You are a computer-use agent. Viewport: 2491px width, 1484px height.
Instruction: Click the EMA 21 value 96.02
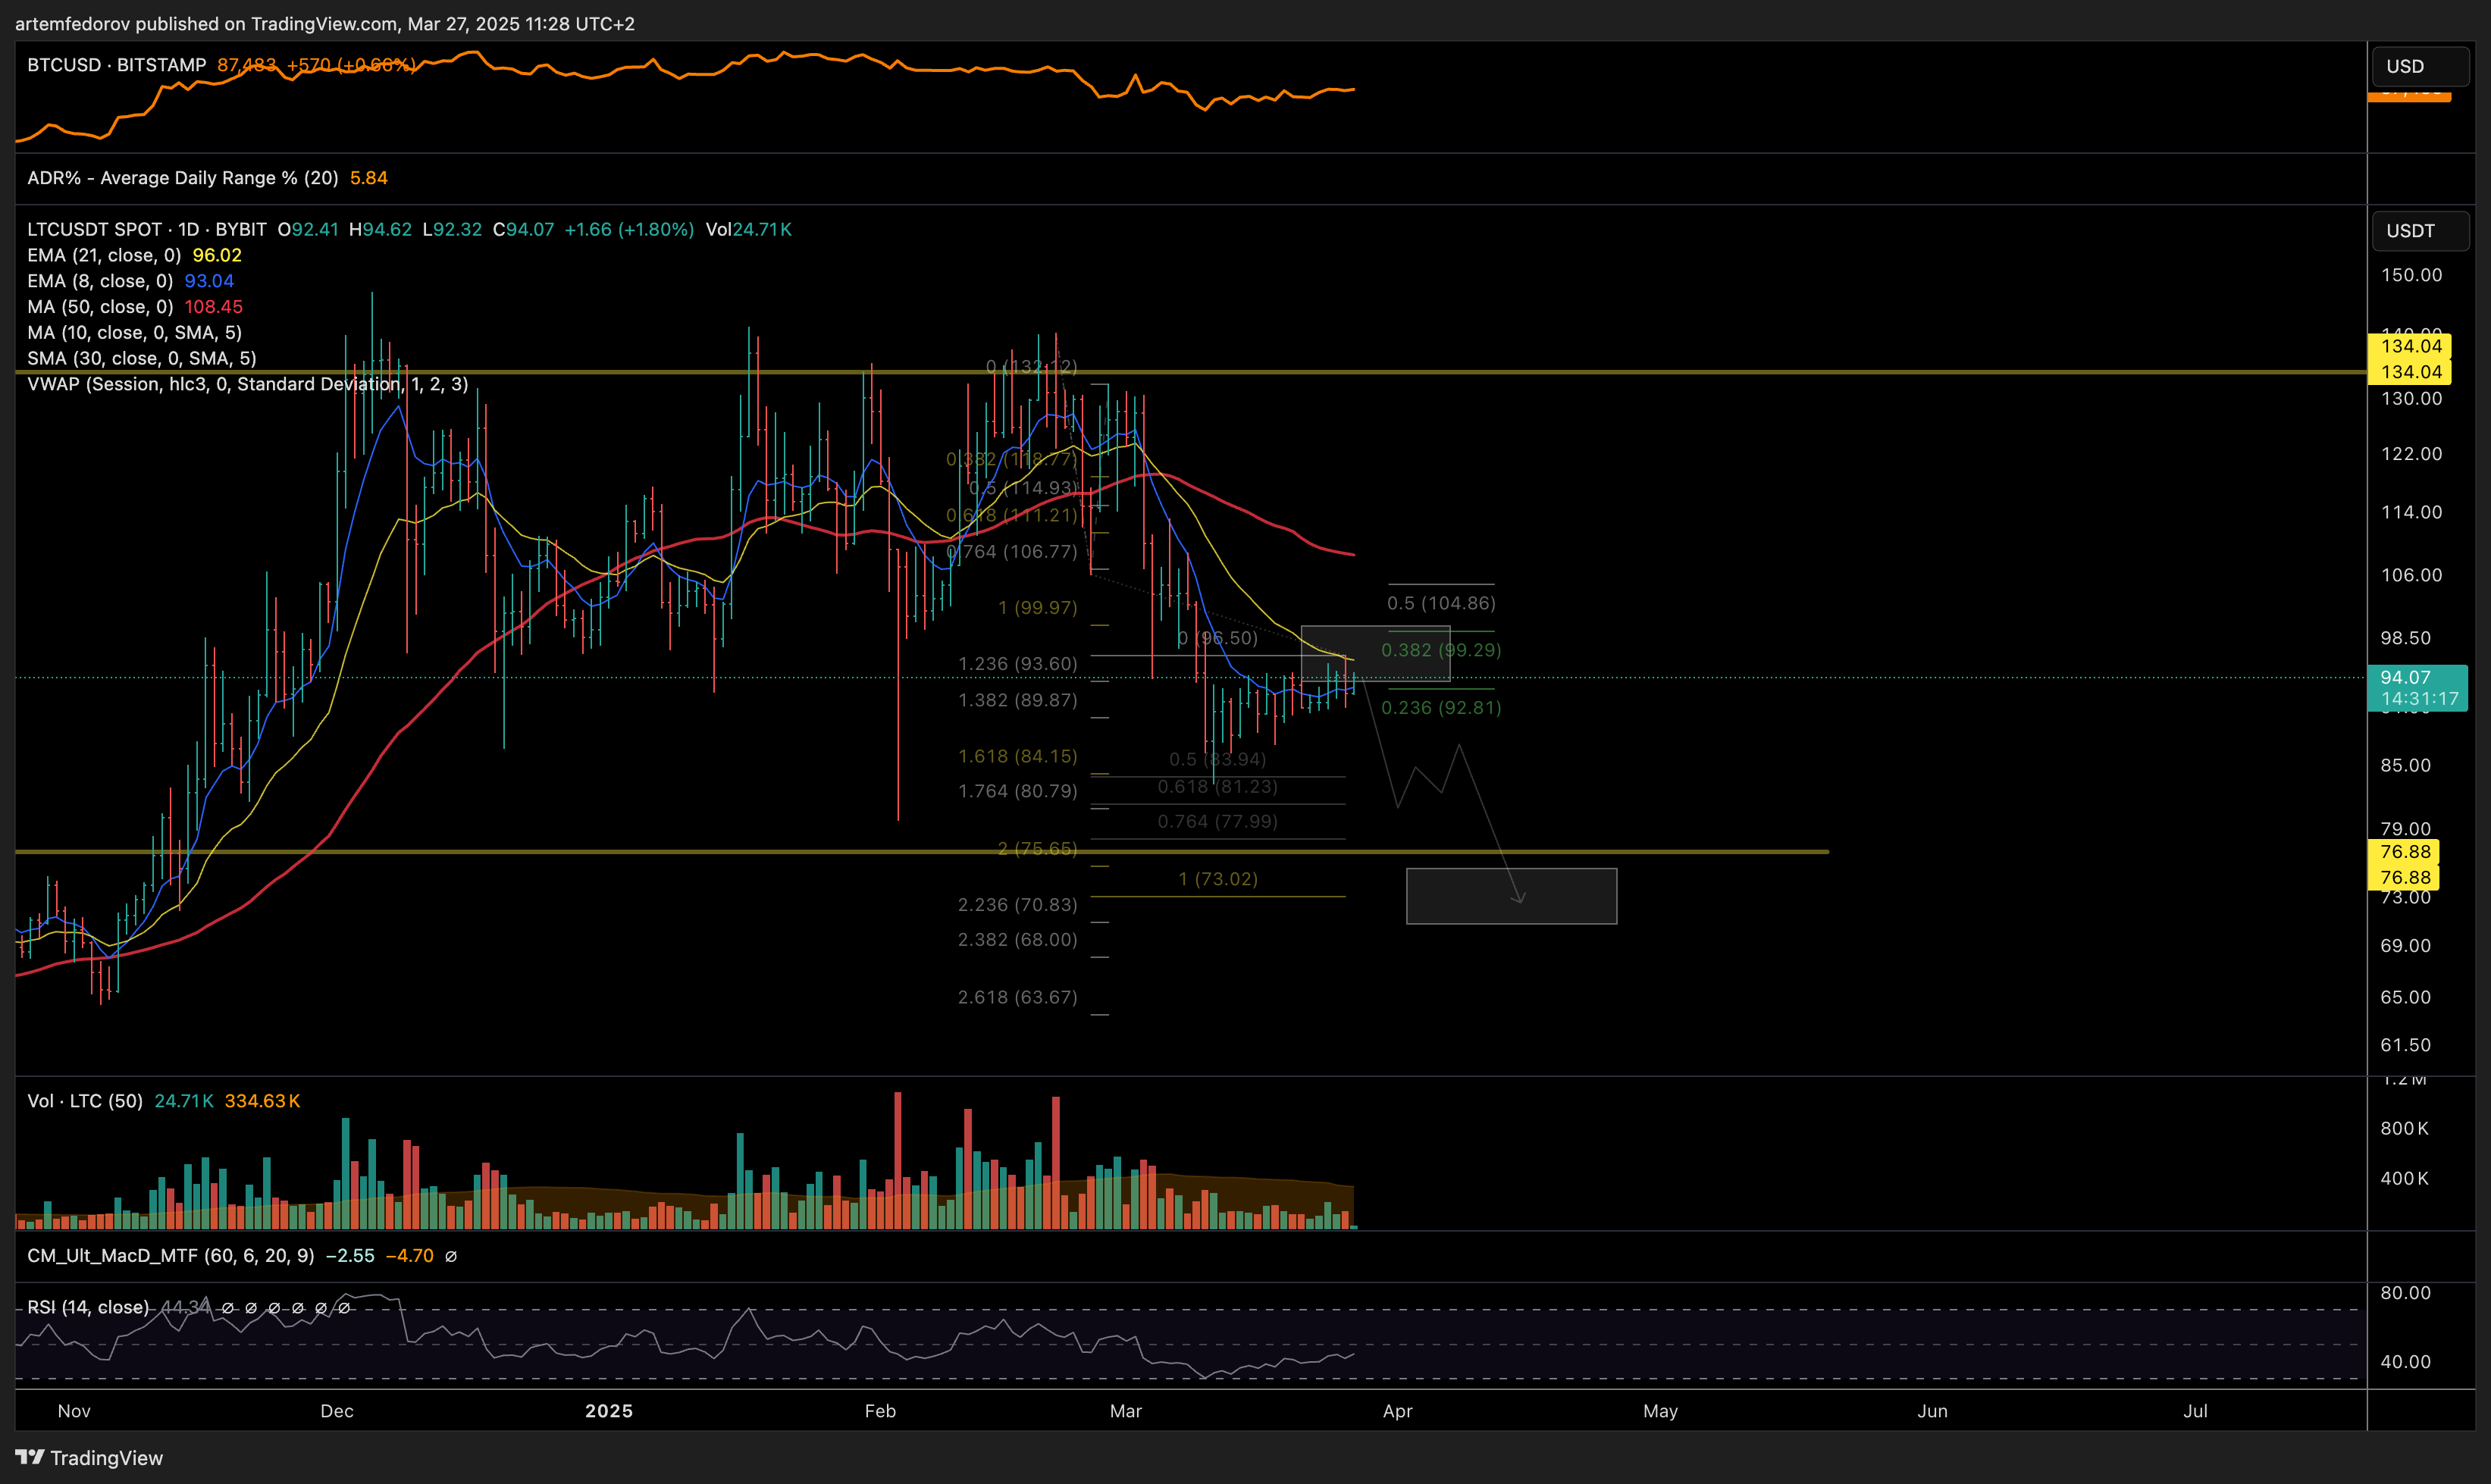coord(217,255)
